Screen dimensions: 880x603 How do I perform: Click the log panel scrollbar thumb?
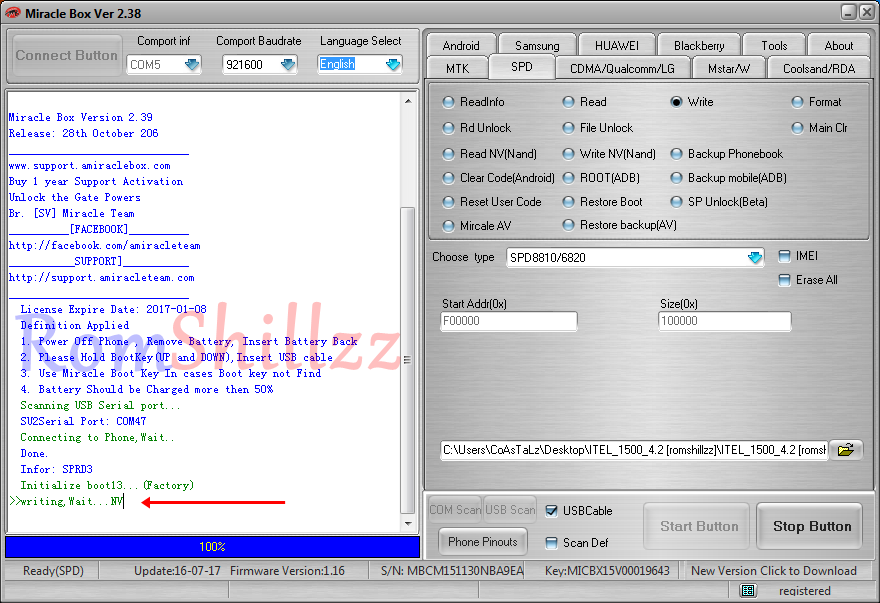pos(408,360)
